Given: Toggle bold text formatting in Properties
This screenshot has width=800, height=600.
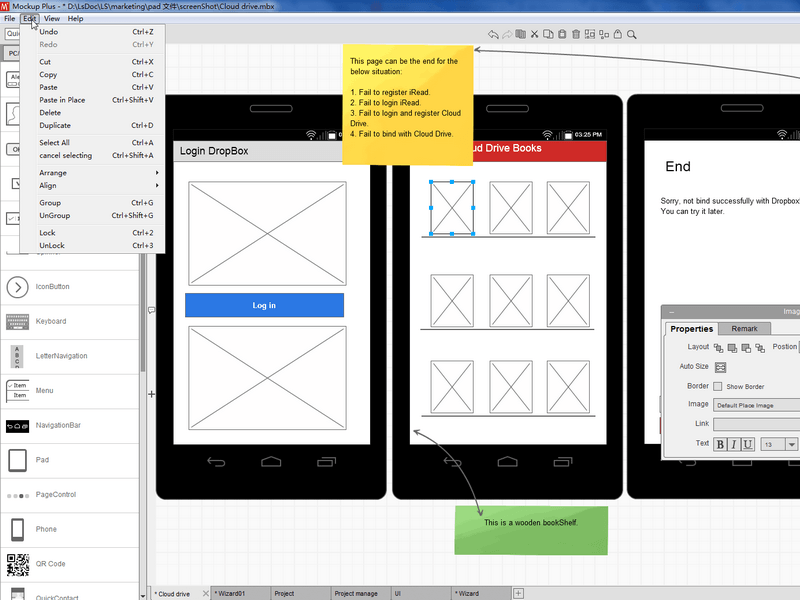Looking at the screenshot, I should pos(720,444).
